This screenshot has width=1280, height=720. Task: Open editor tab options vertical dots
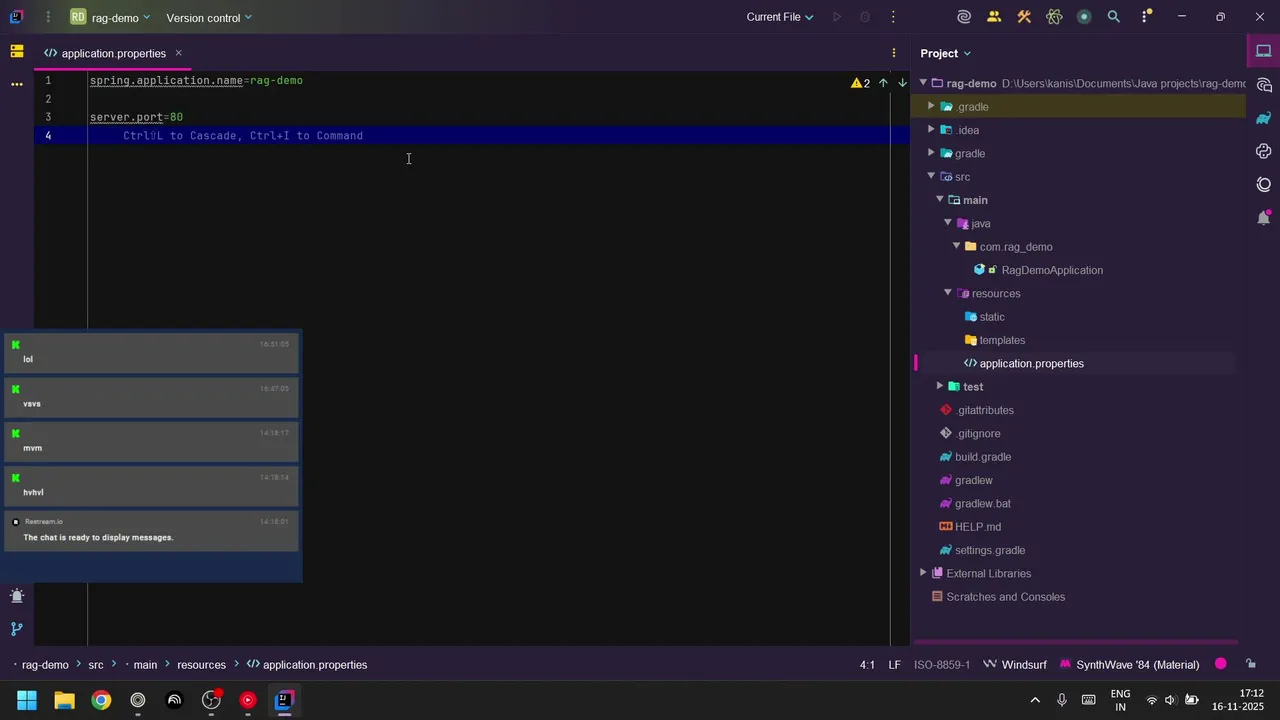[894, 53]
